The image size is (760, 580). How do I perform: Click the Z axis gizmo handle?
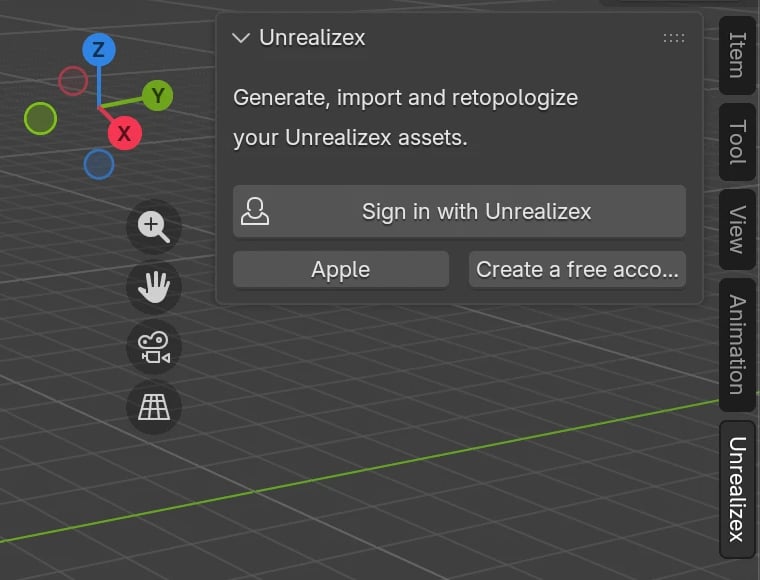click(99, 49)
